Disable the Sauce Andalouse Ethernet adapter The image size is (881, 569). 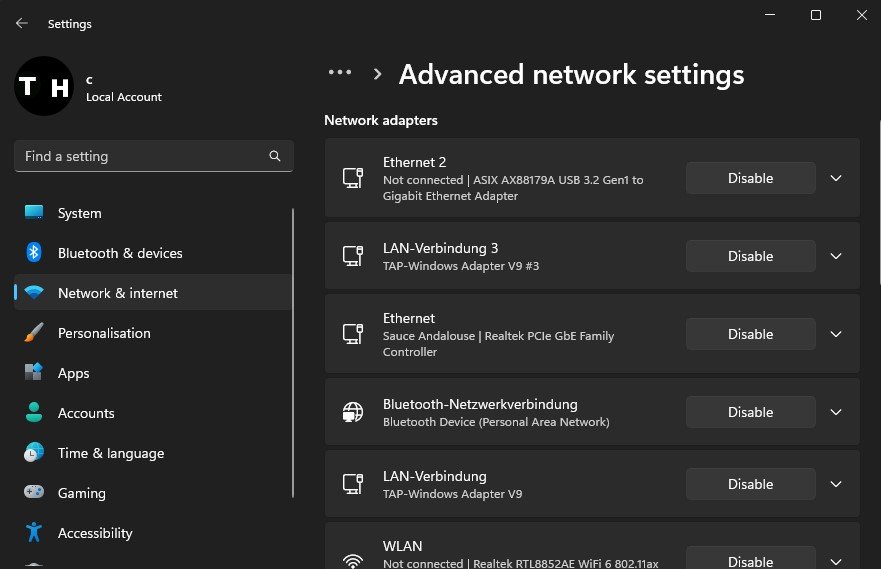coord(750,334)
